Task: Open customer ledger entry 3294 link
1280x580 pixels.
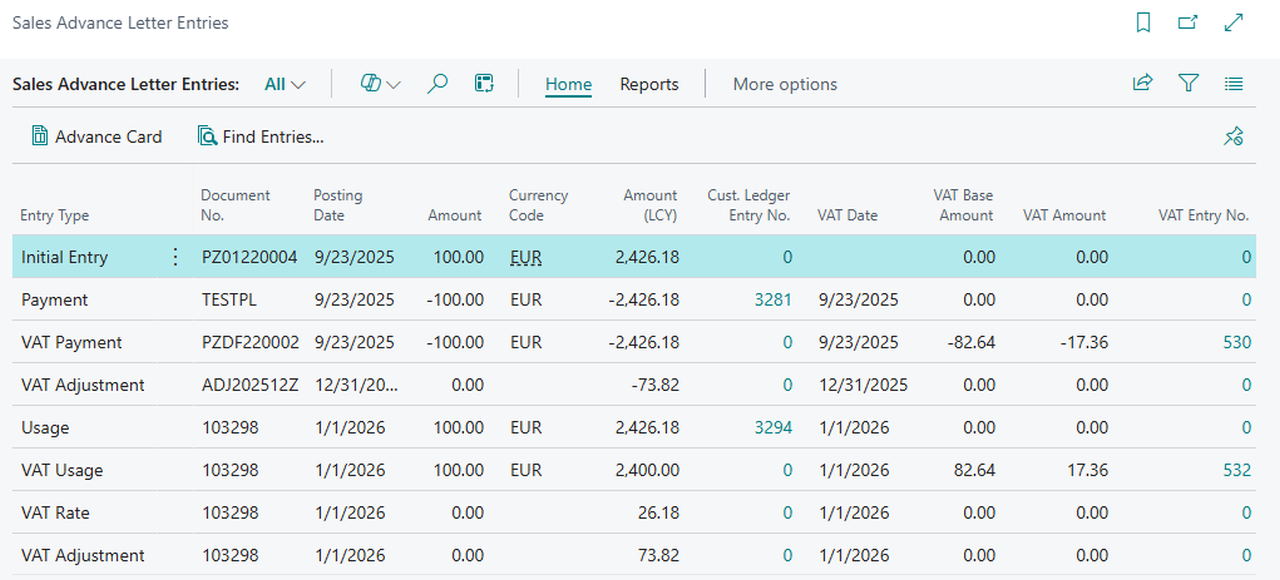Action: (773, 428)
